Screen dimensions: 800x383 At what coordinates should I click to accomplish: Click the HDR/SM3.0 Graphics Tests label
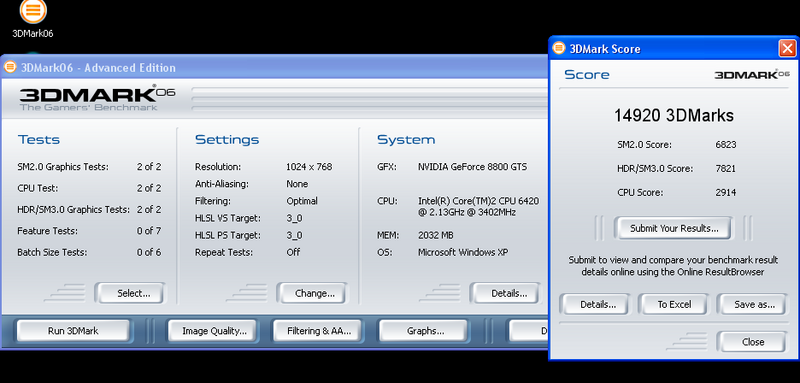pyautogui.click(x=73, y=210)
